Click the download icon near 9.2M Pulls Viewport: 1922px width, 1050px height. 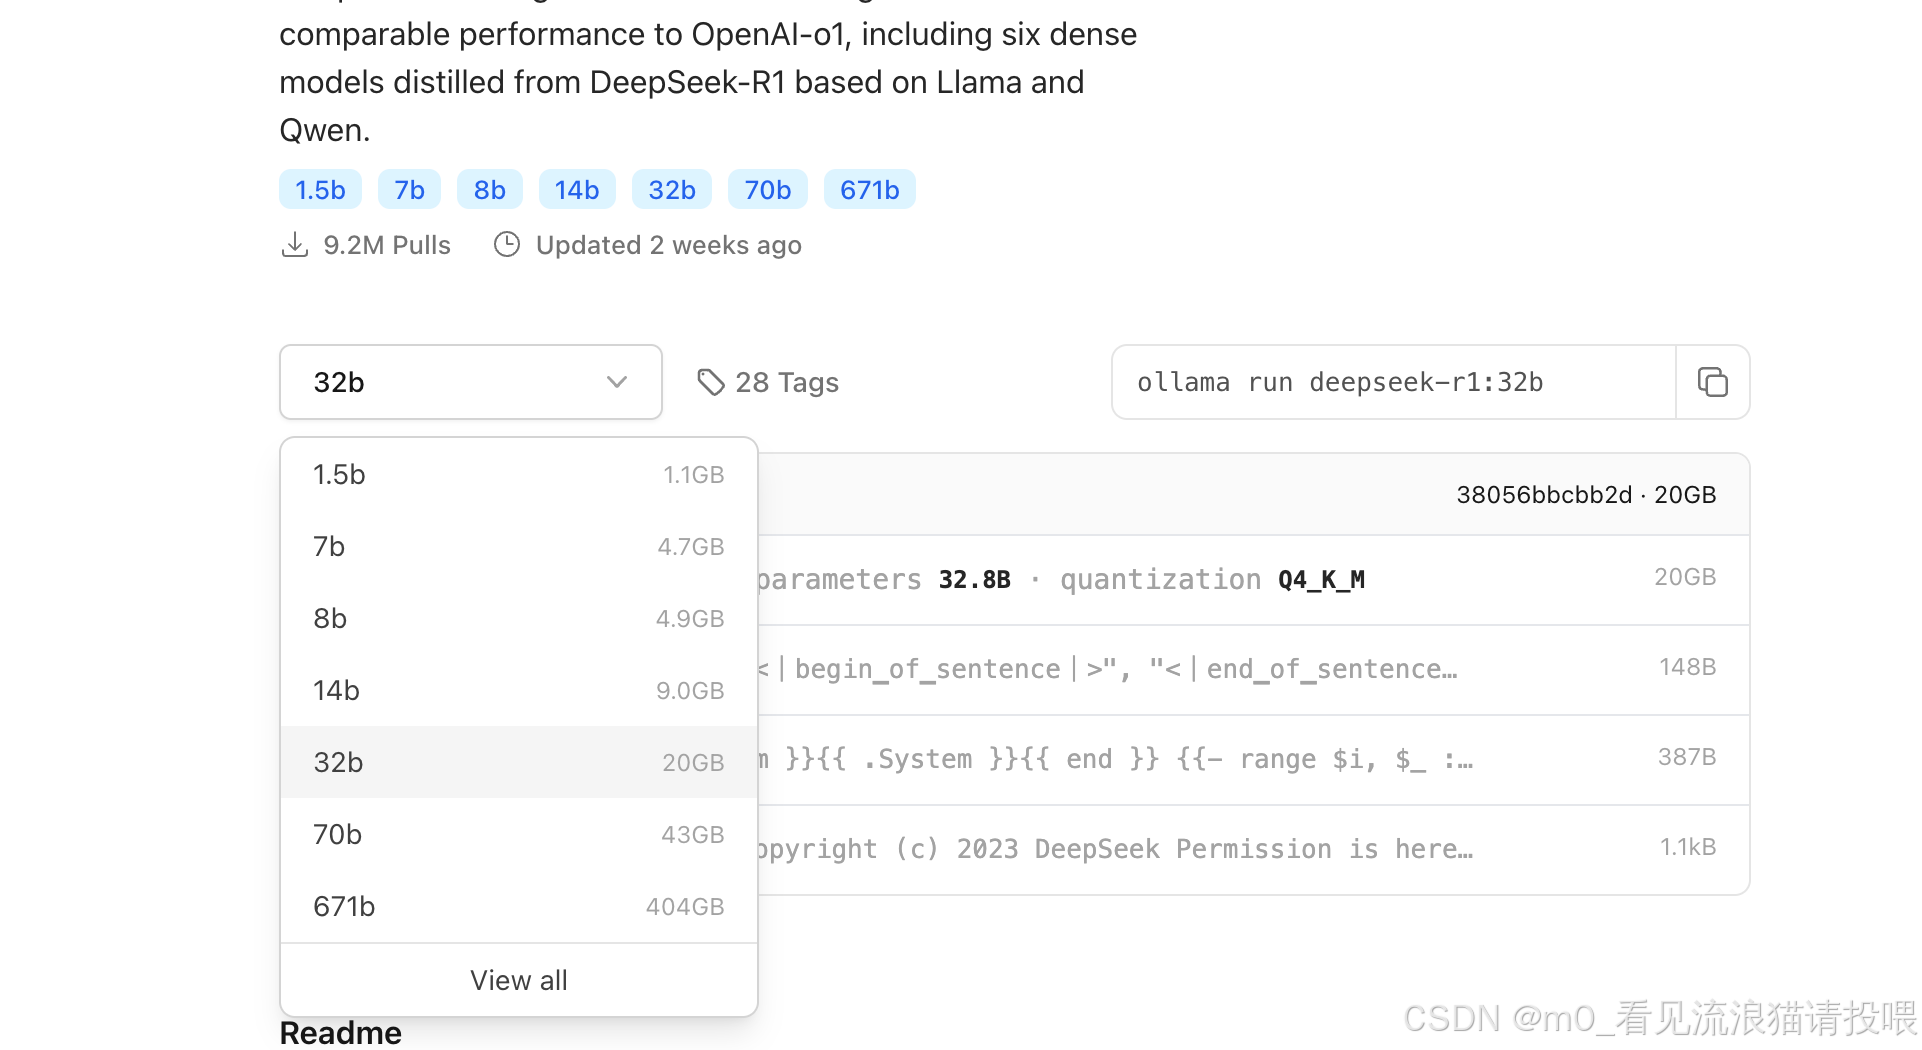(294, 245)
